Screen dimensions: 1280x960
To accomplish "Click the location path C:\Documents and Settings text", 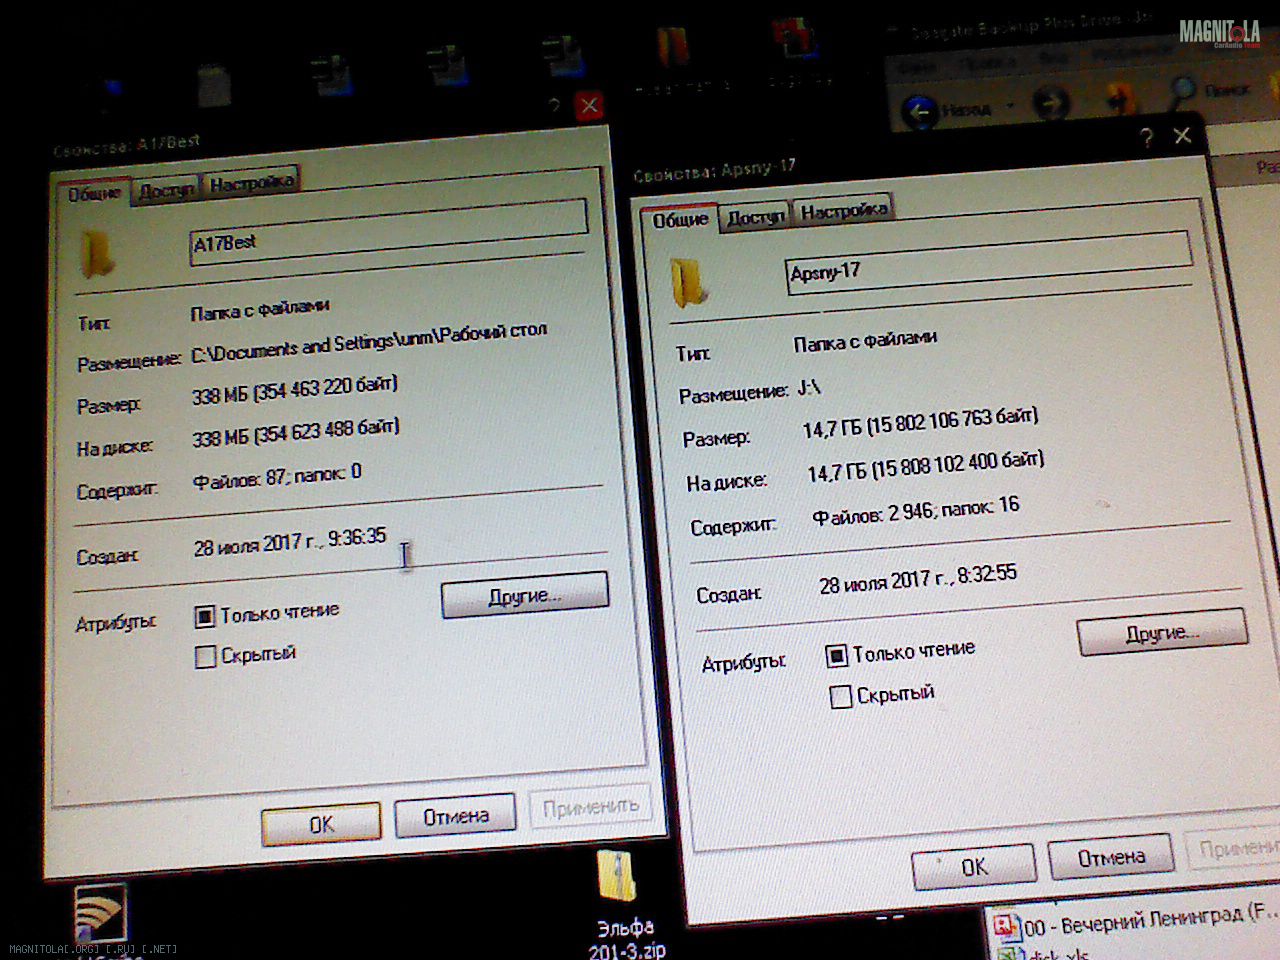I will pos(369,341).
